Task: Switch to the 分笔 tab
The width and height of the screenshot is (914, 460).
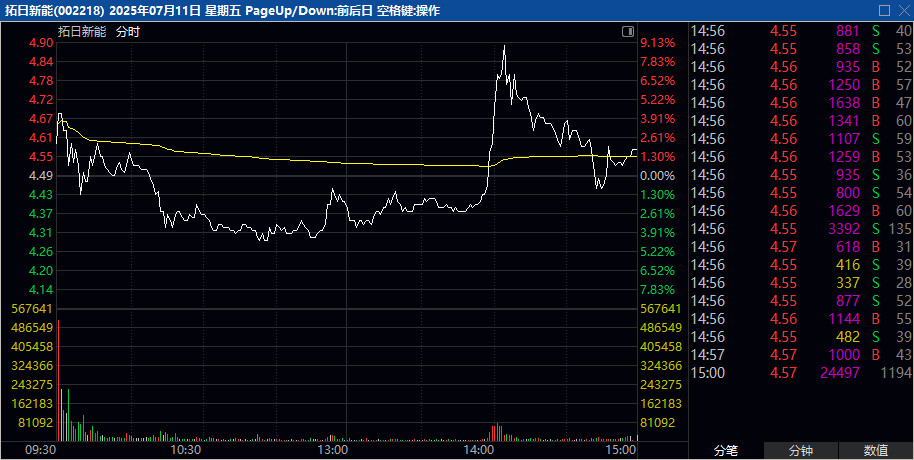Action: (x=725, y=451)
